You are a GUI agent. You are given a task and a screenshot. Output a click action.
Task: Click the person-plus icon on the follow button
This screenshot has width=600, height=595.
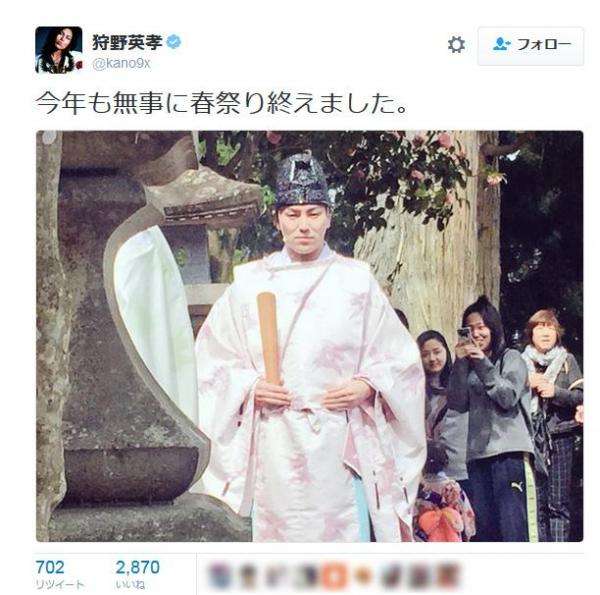[501, 45]
